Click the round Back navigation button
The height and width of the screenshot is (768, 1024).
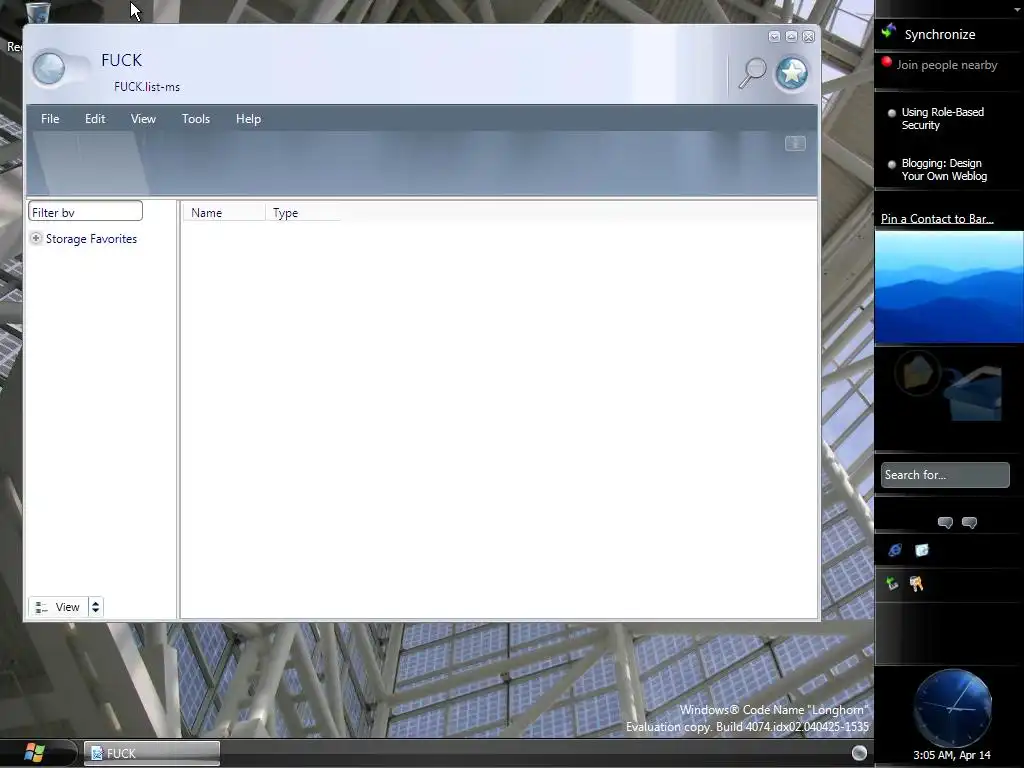[x=49, y=69]
